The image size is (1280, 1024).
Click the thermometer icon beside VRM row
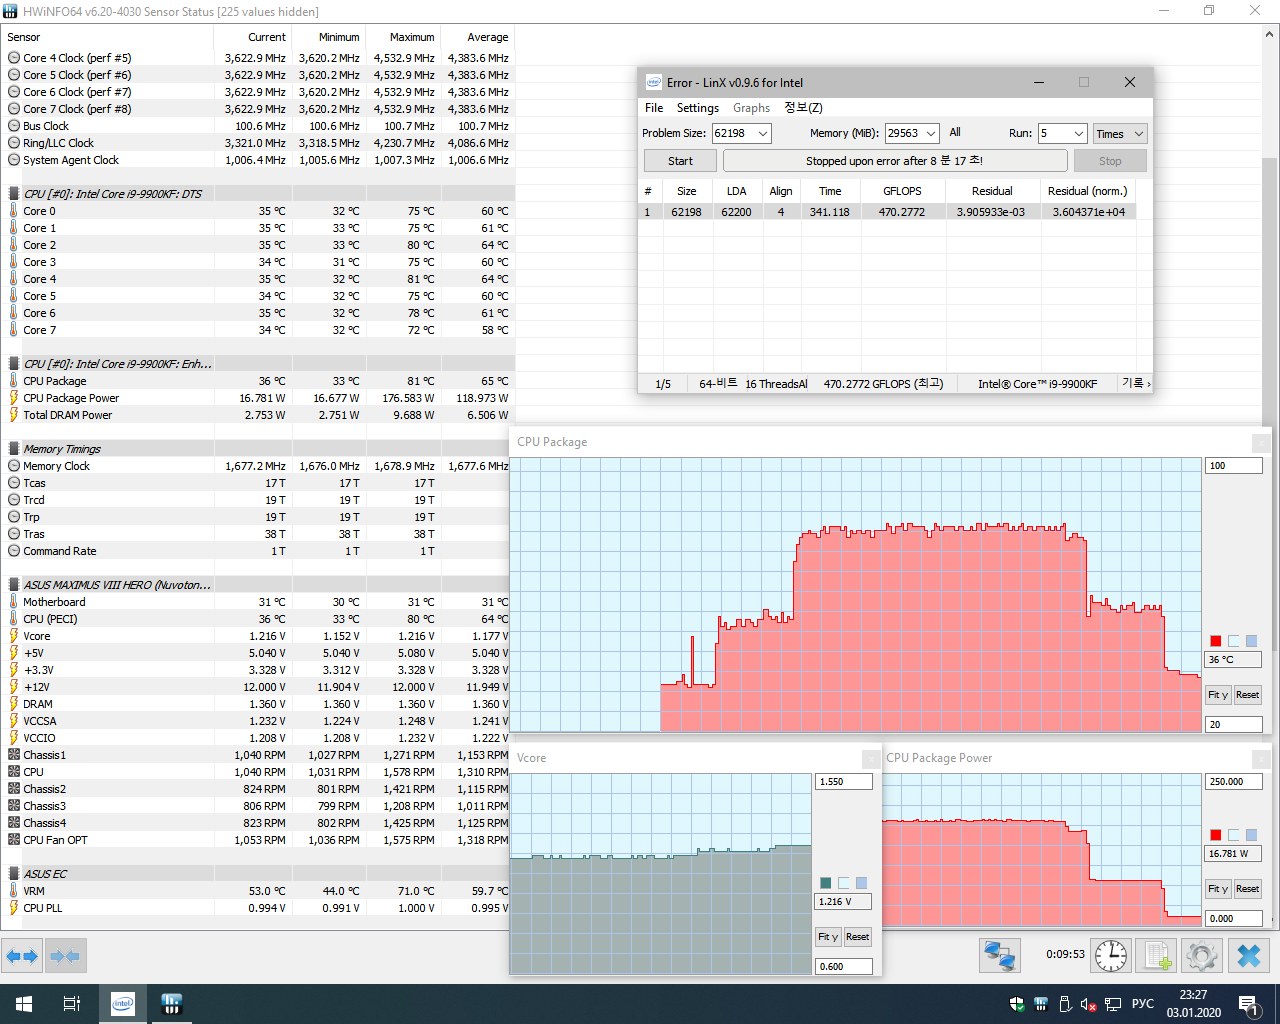[x=14, y=891]
